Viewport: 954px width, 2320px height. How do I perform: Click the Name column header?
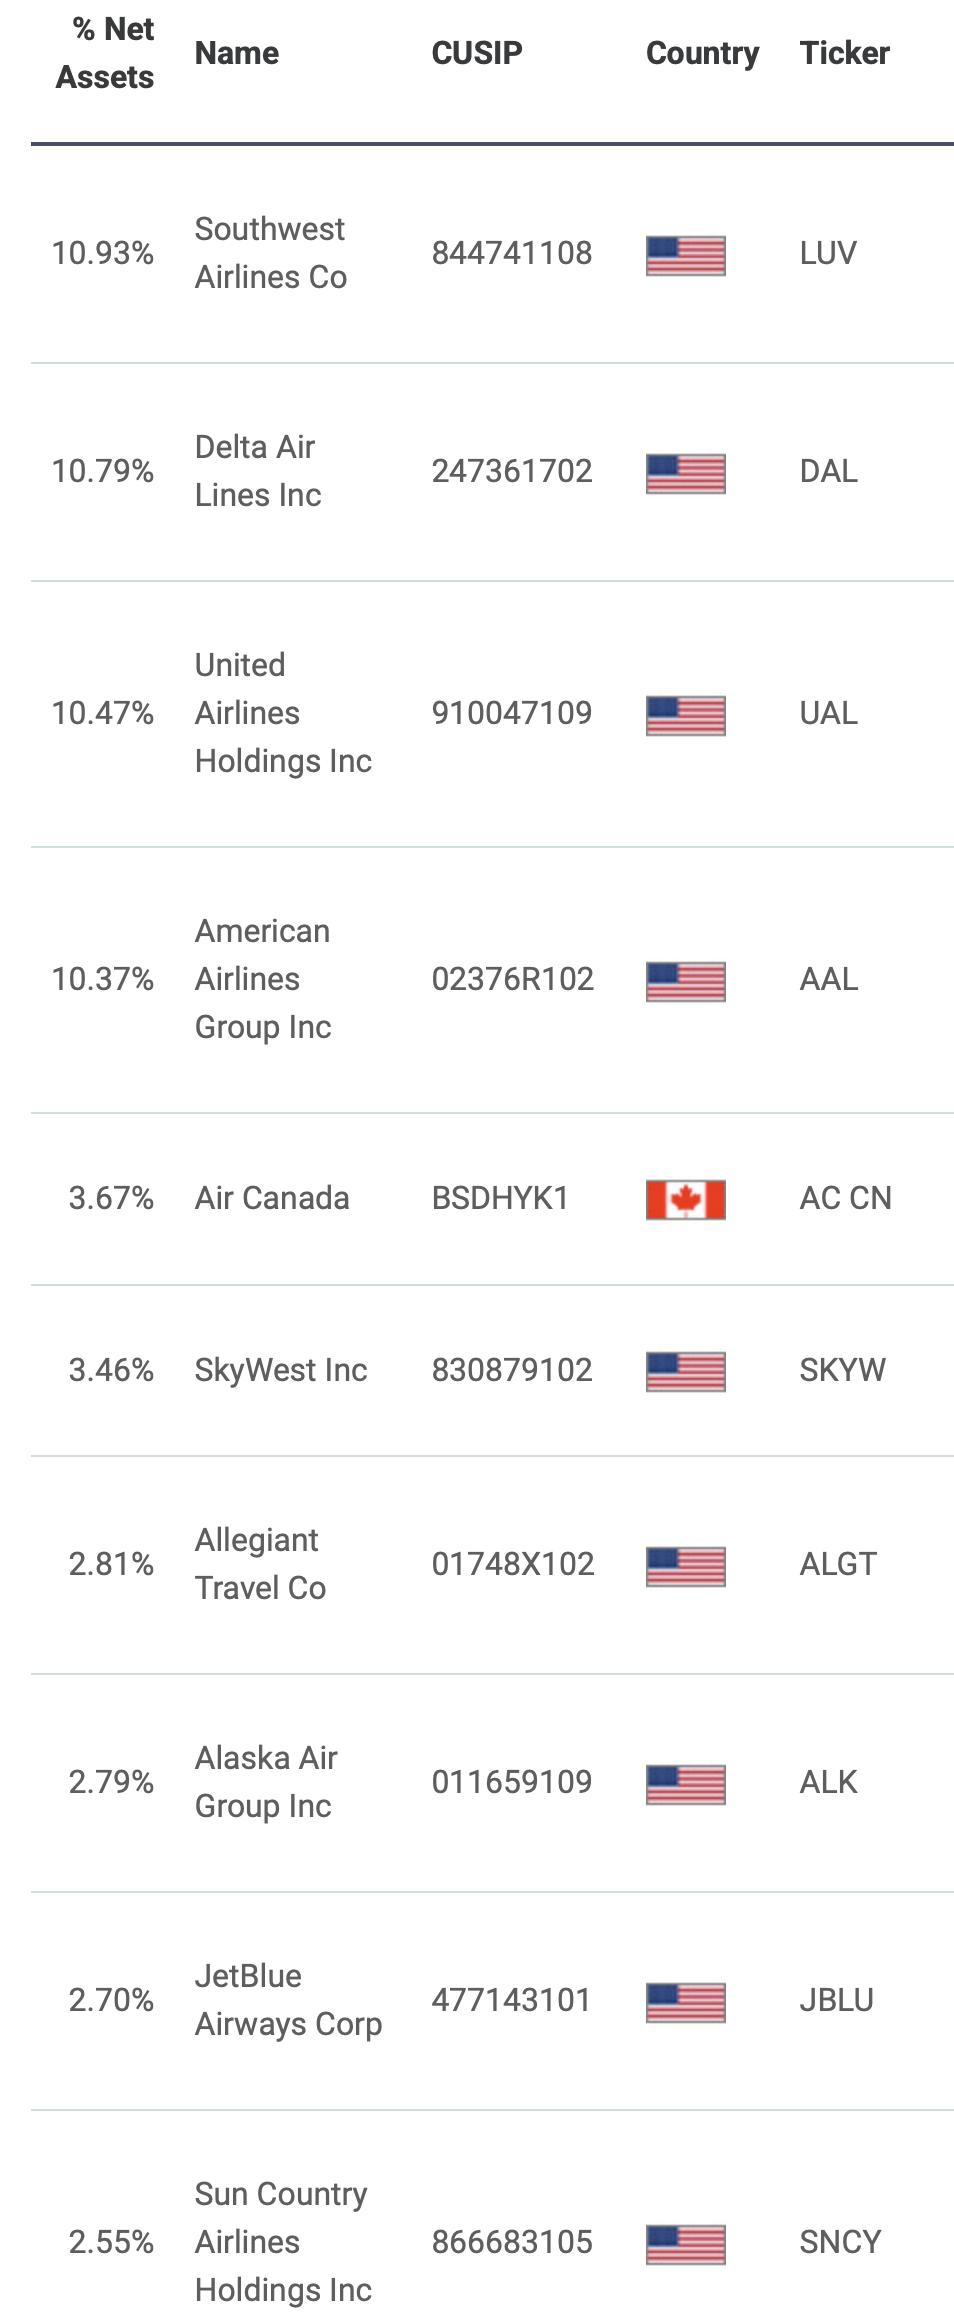[x=237, y=53]
